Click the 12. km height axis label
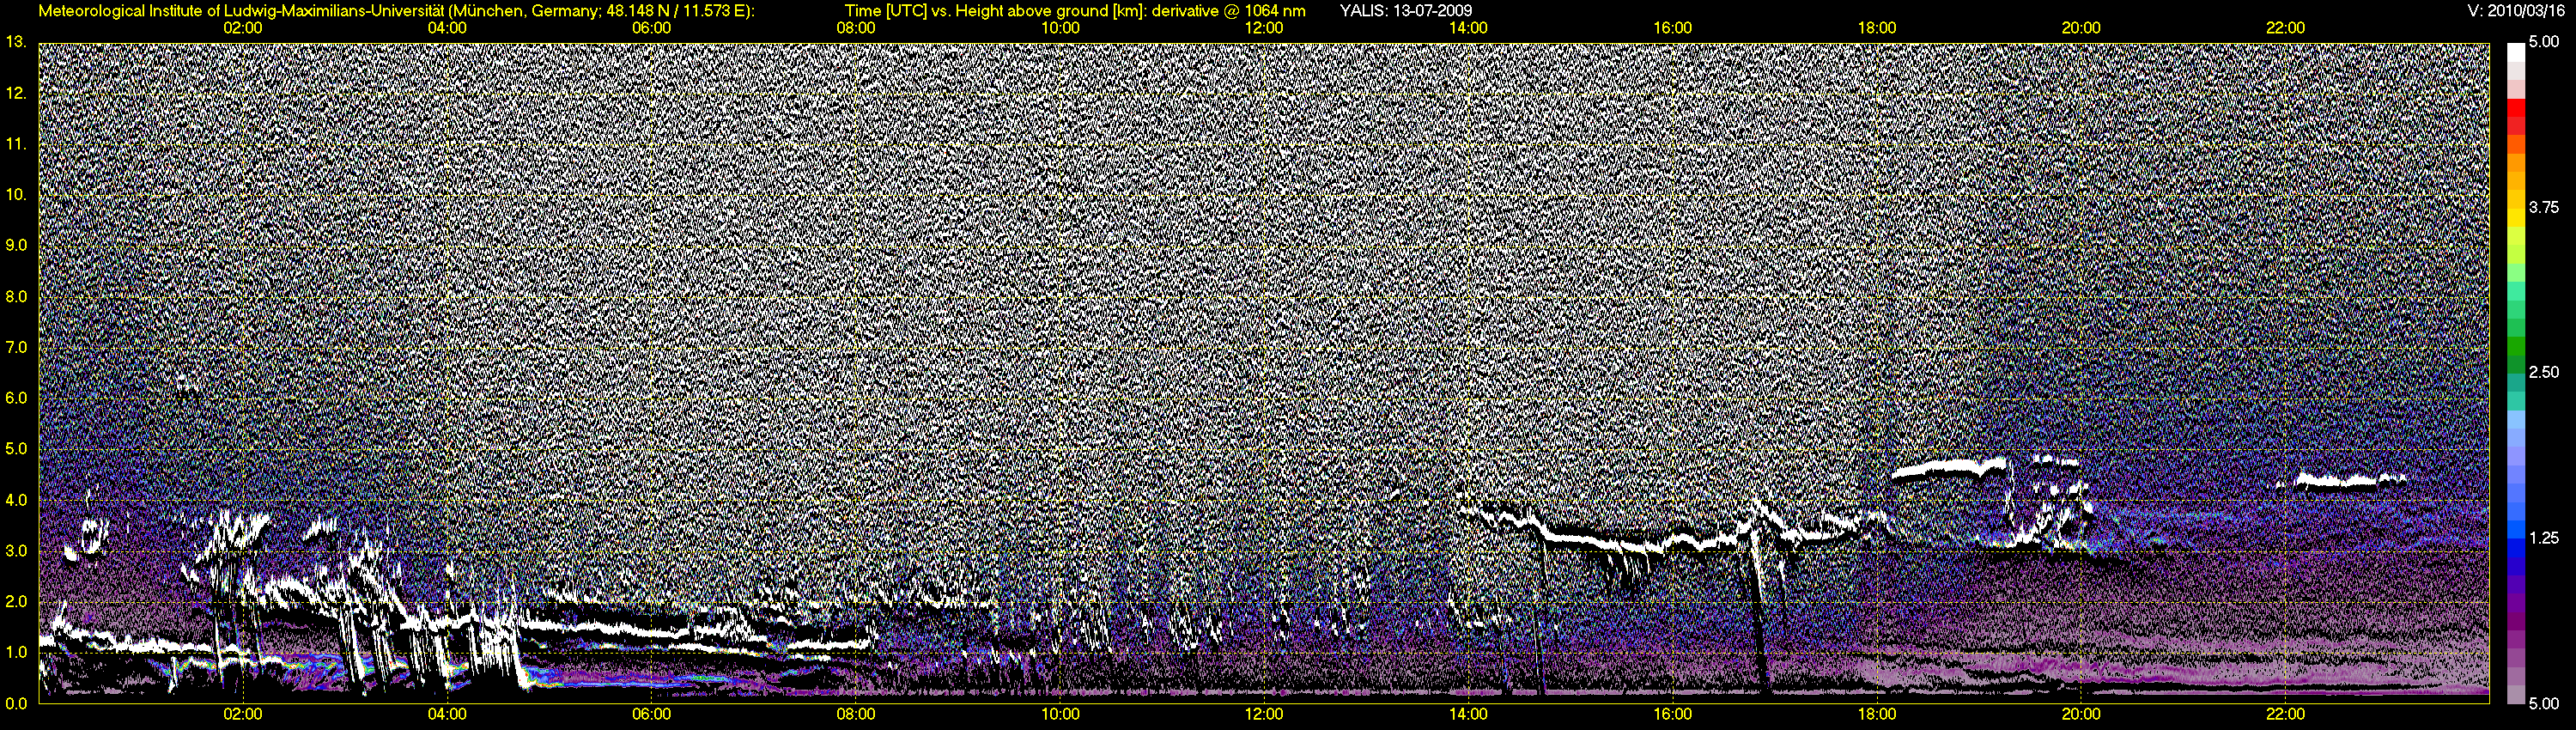The image size is (2576, 730). [15, 93]
